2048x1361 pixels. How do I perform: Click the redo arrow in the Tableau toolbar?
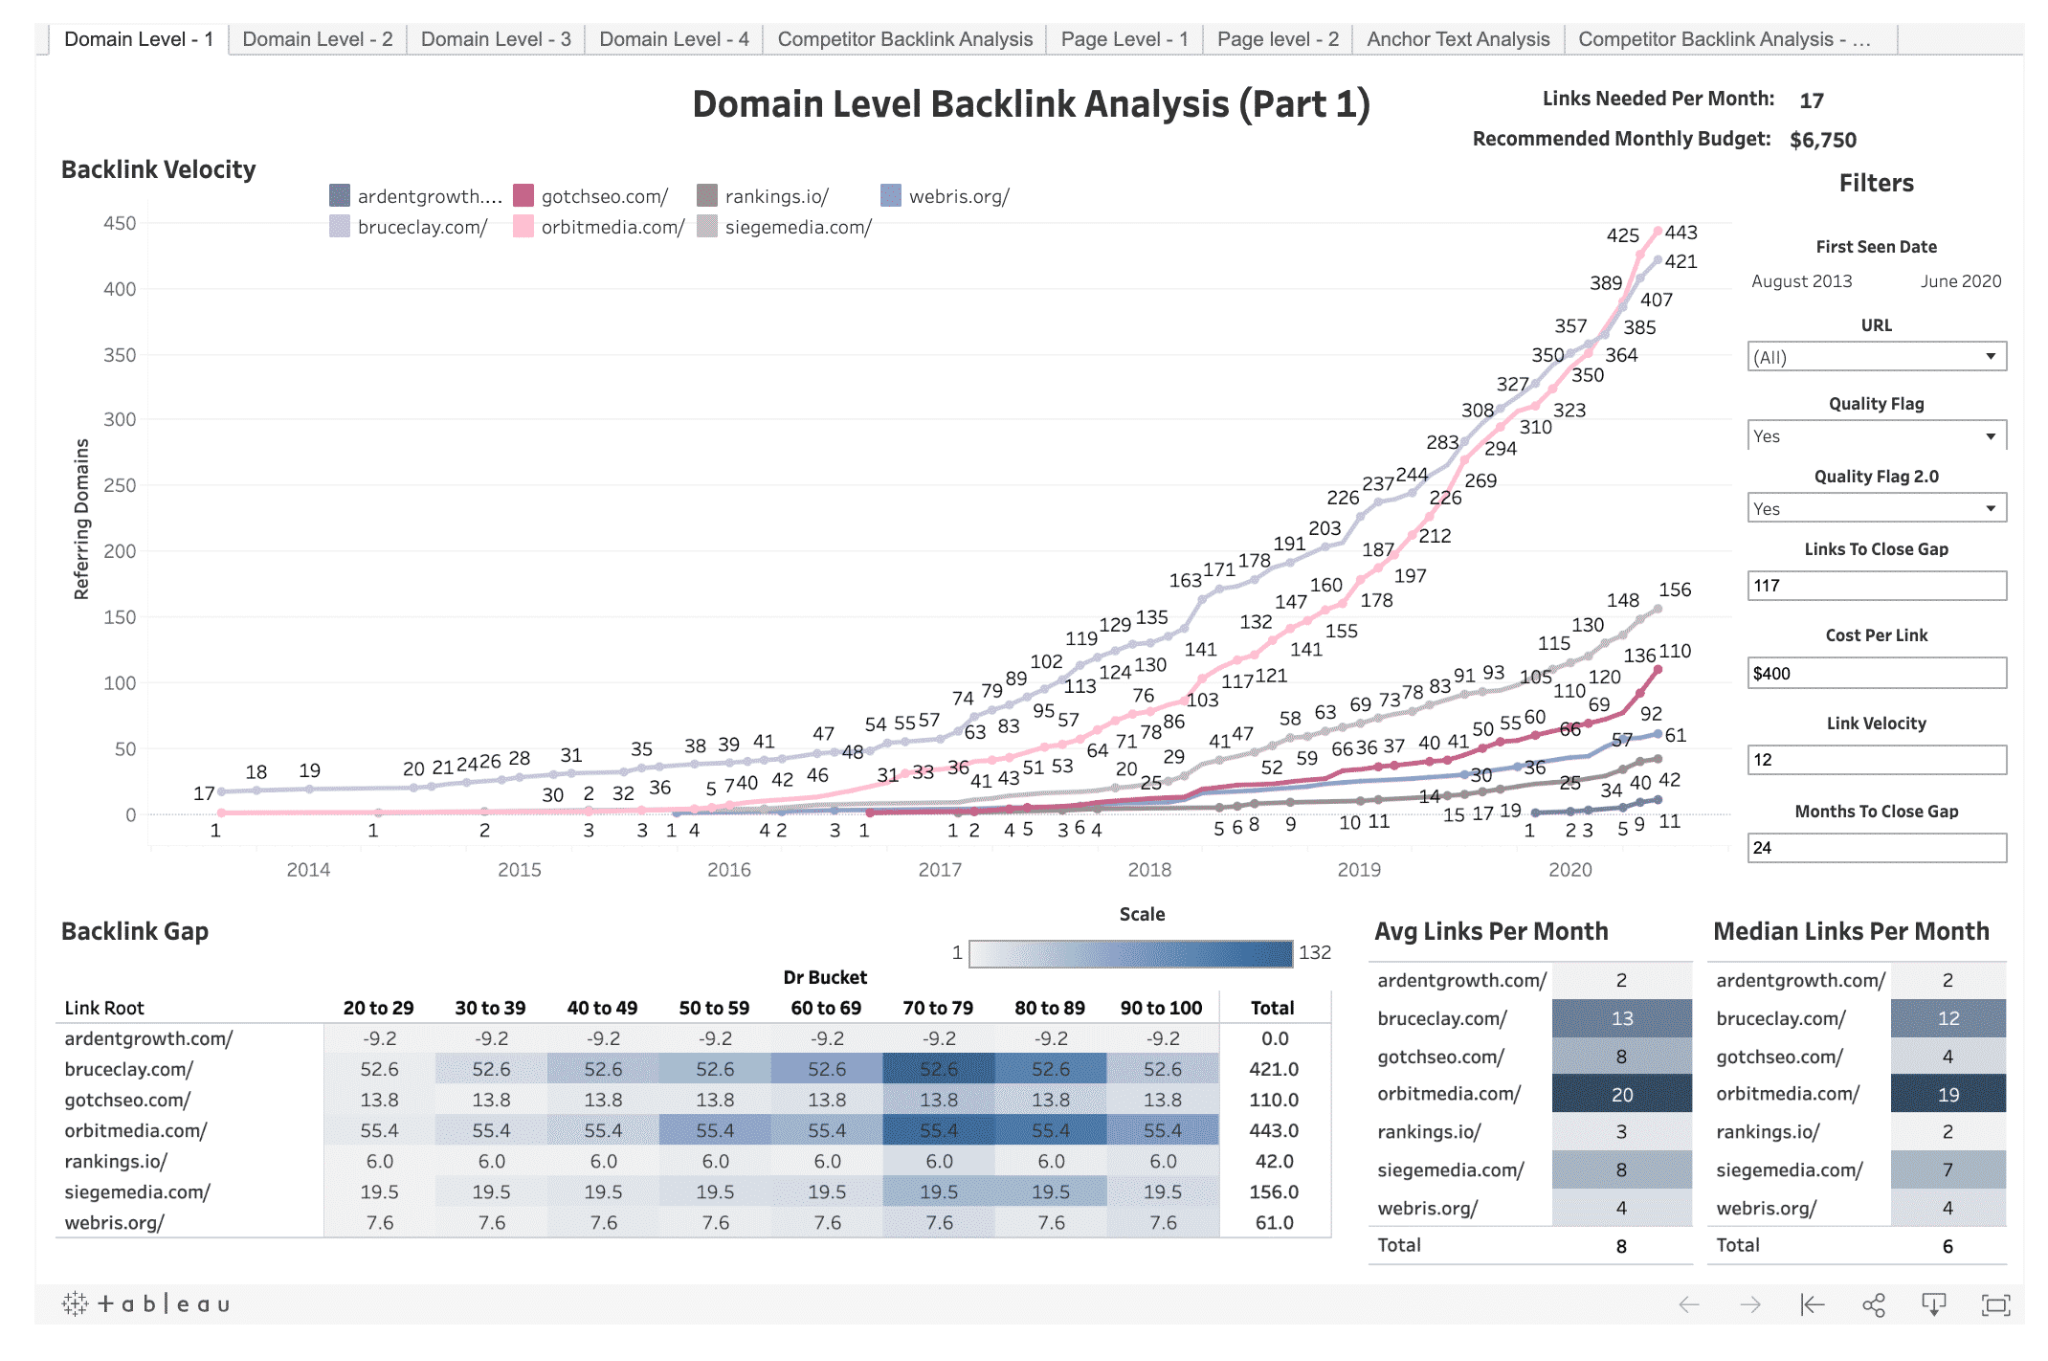pyautogui.click(x=1752, y=1304)
